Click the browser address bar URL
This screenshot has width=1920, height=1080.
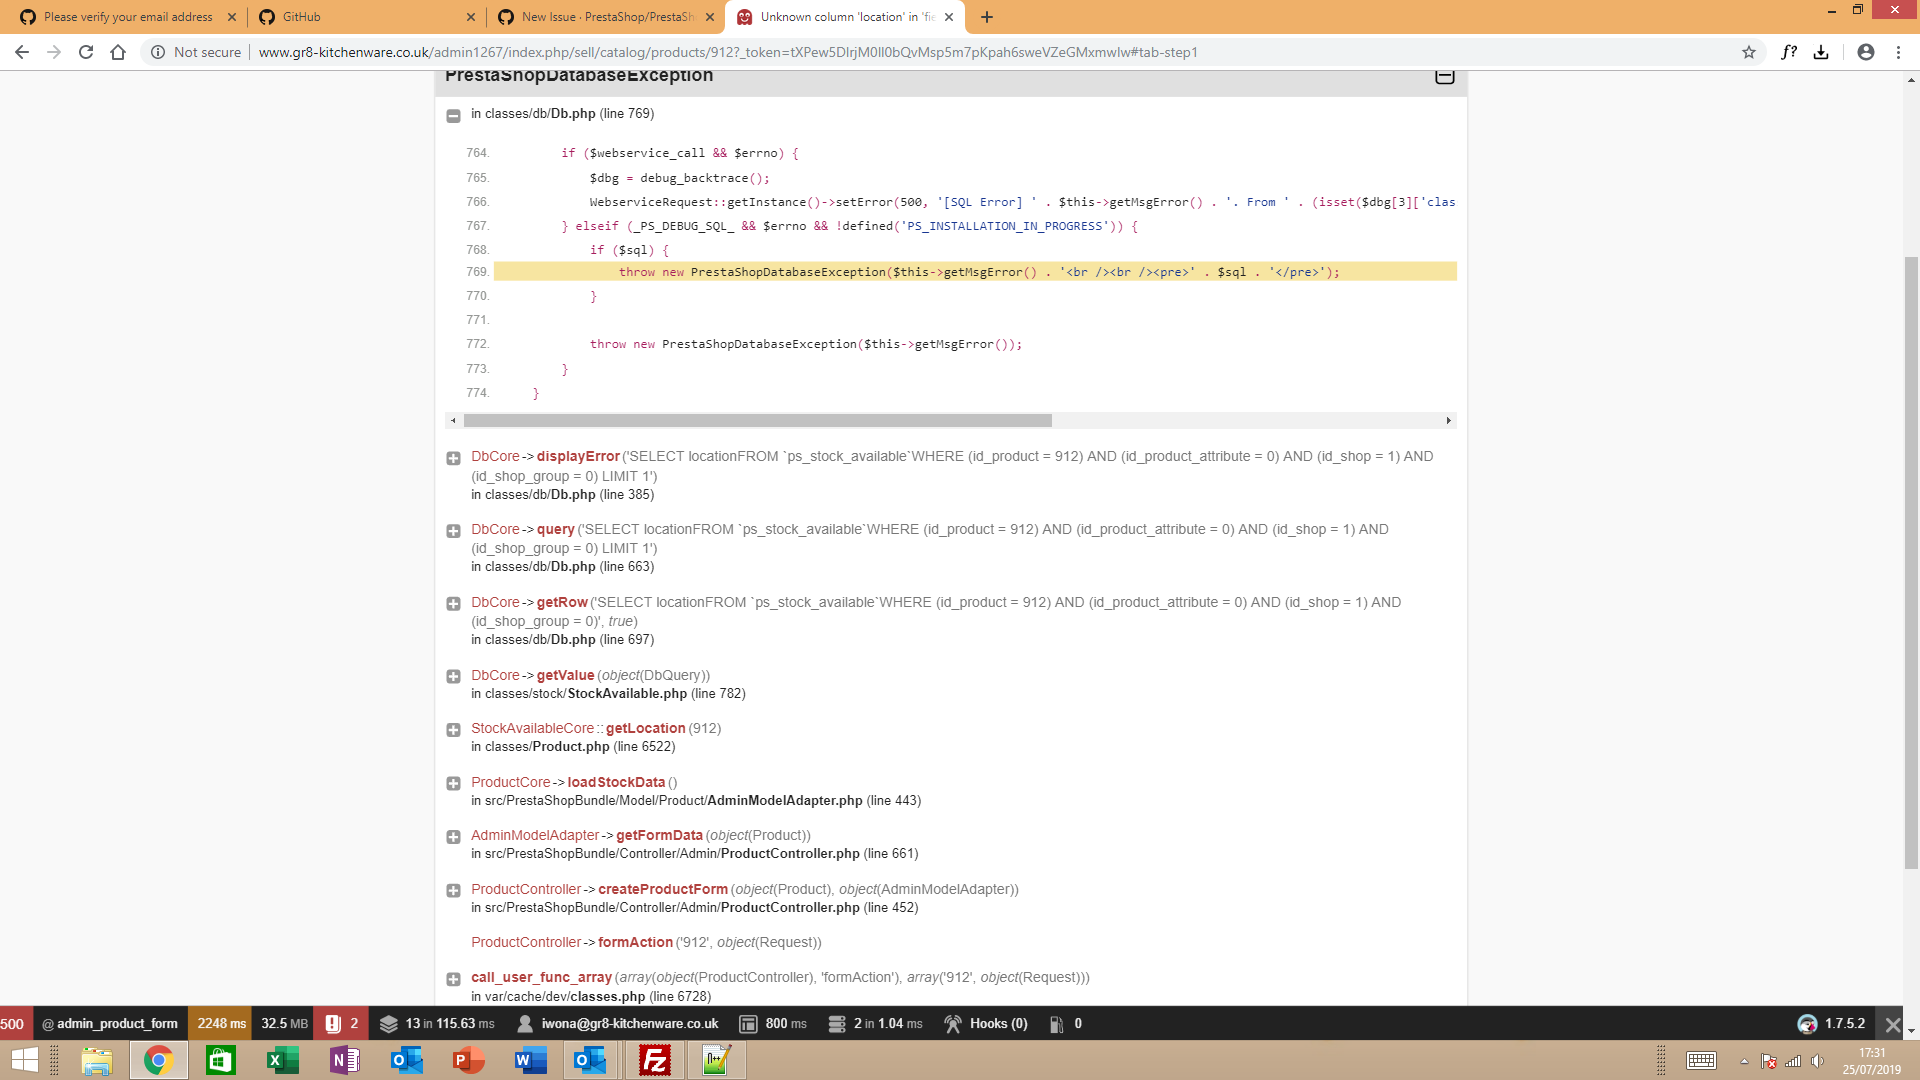coord(727,52)
